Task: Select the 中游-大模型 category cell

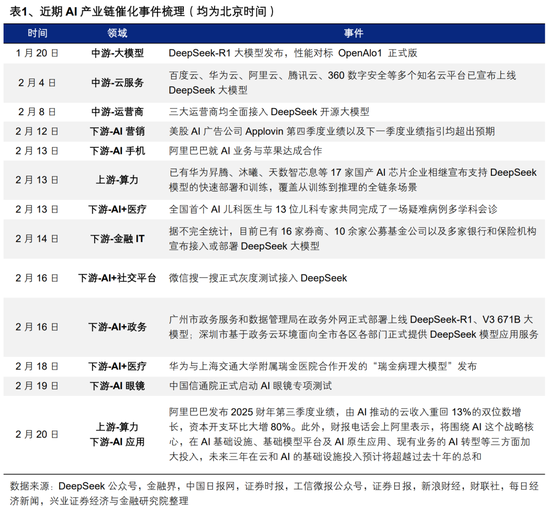Action: 118,53
